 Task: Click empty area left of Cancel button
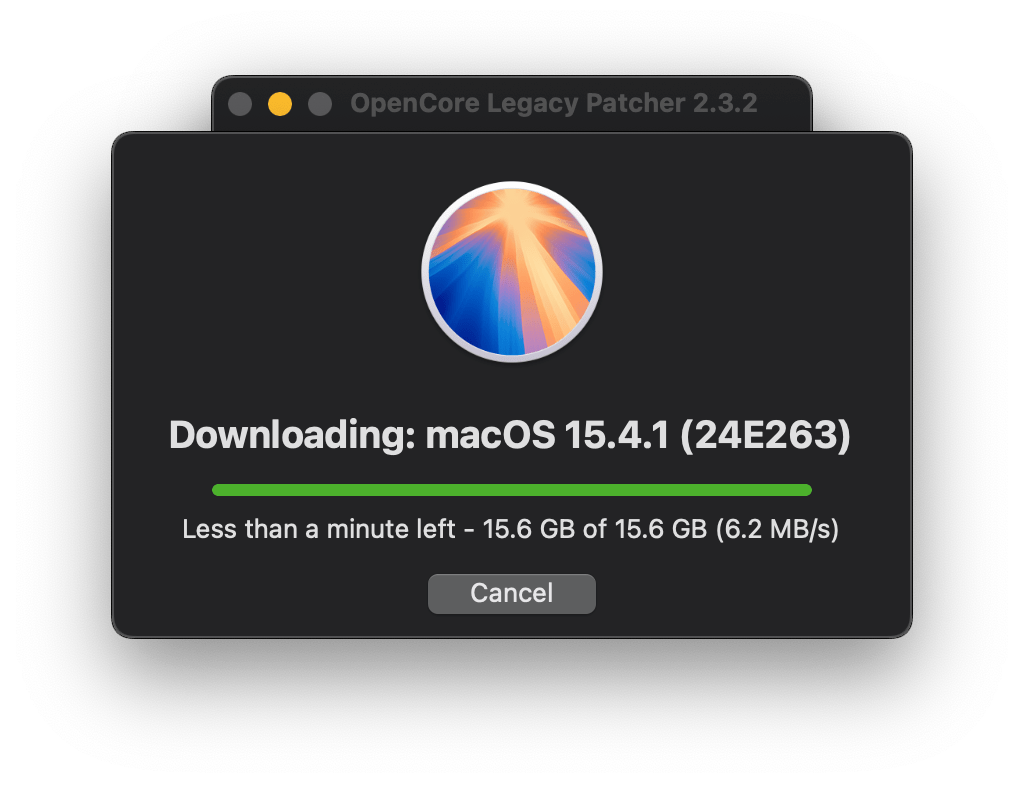click(300, 593)
